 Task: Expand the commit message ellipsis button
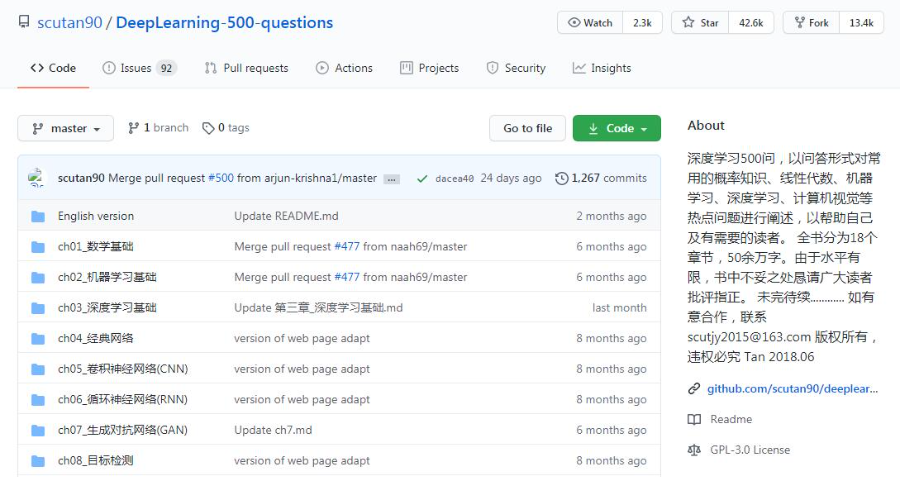(x=391, y=179)
